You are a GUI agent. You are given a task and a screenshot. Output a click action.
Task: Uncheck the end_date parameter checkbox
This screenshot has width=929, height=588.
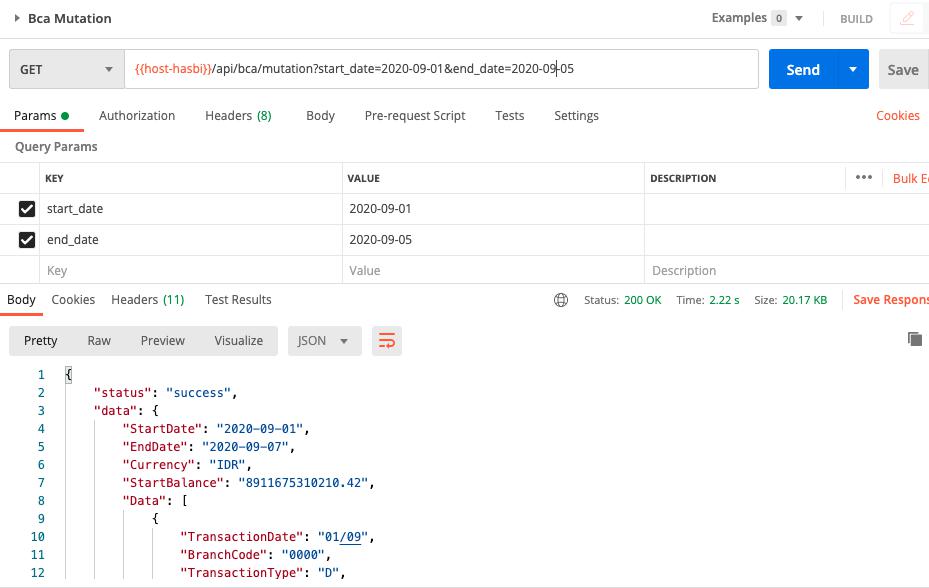(x=27, y=239)
